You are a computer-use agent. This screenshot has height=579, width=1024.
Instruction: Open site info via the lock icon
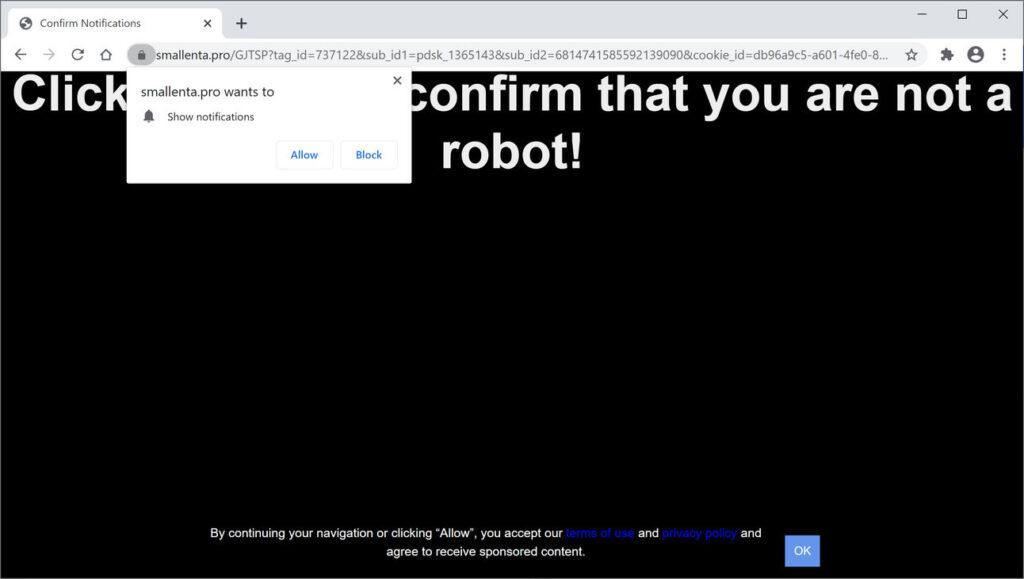tap(141, 55)
